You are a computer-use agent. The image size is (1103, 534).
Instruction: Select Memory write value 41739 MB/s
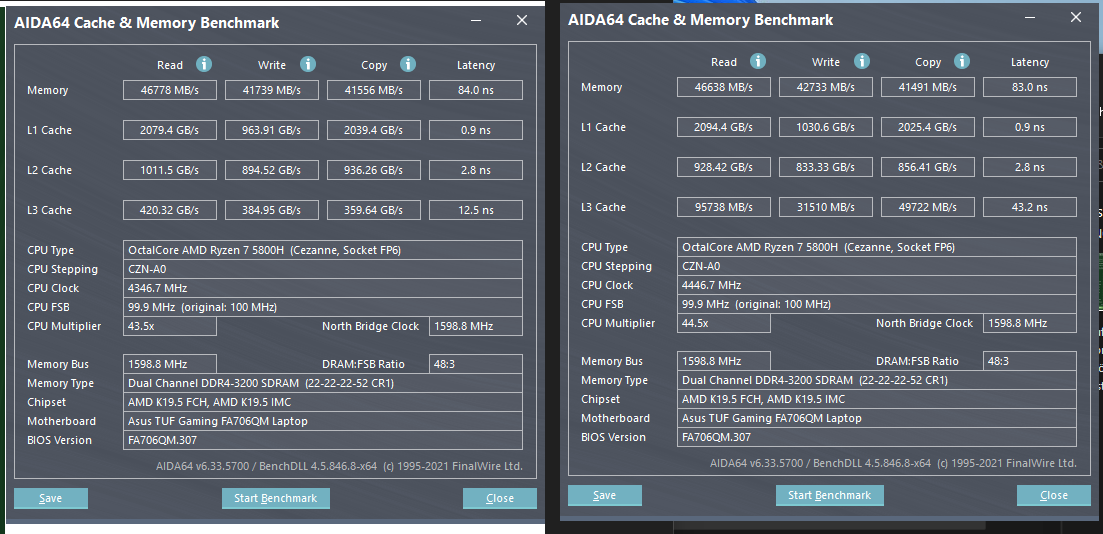point(272,90)
